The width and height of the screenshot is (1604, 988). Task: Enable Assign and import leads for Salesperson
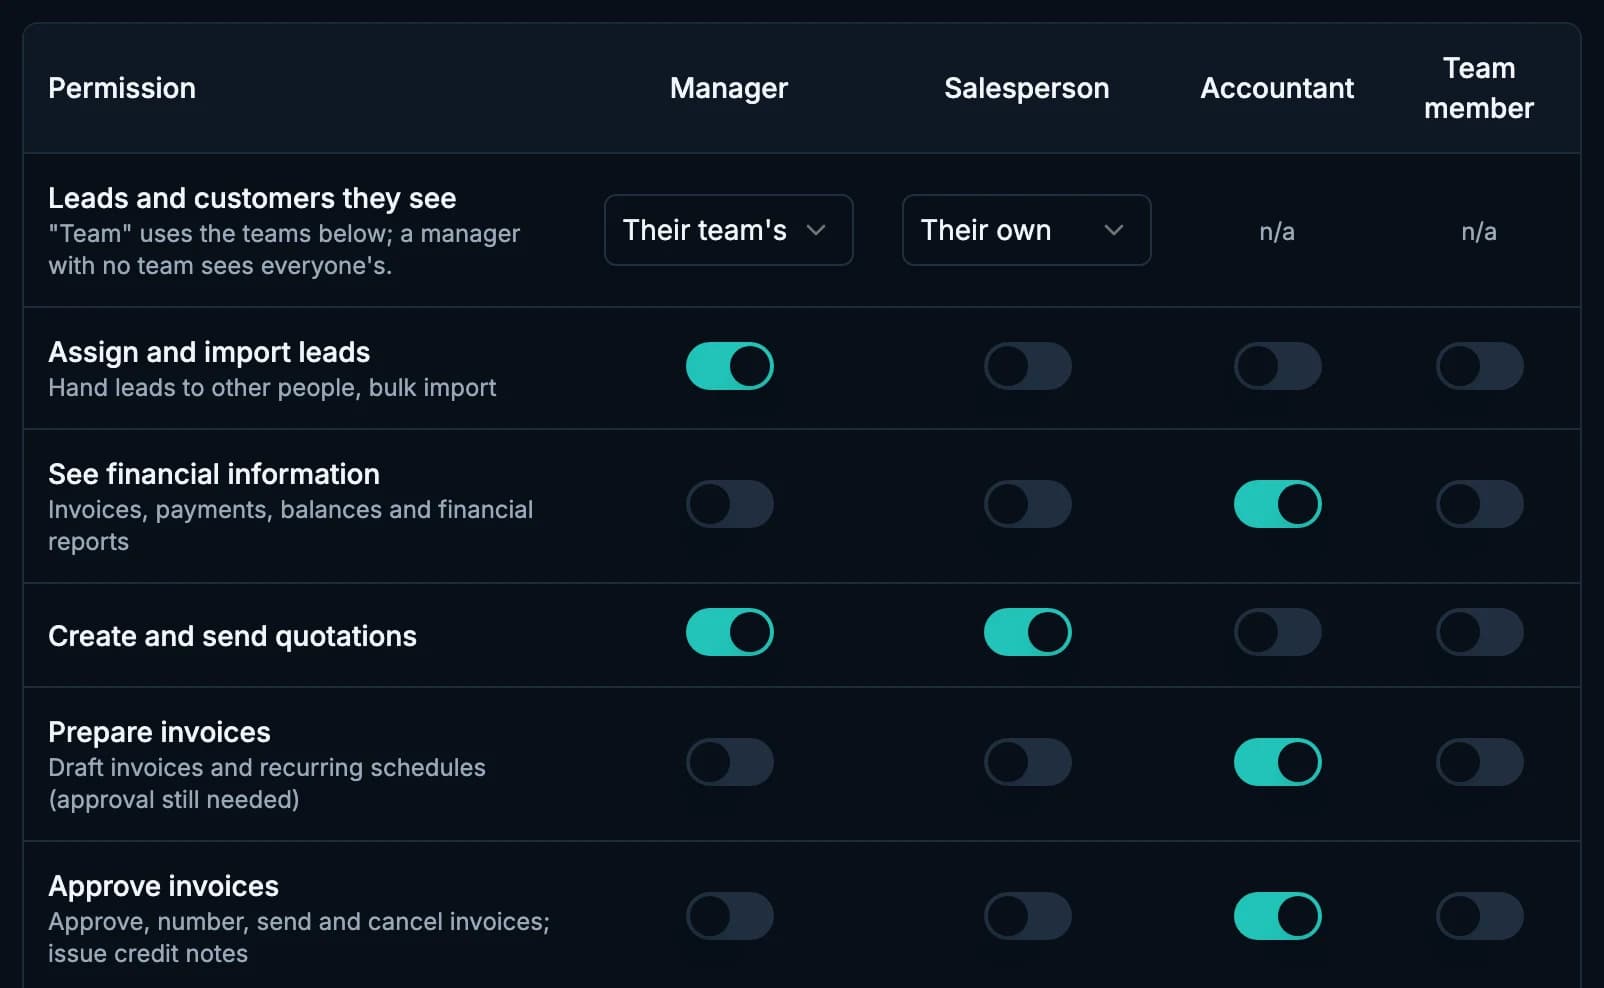1027,366
